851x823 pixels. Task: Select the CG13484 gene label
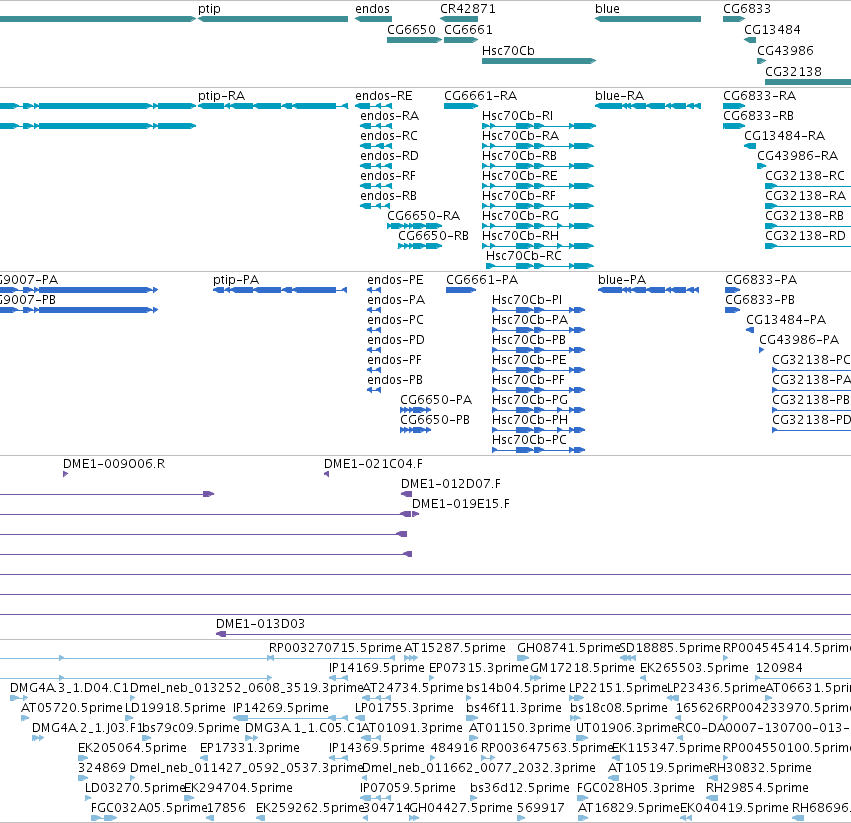point(772,29)
